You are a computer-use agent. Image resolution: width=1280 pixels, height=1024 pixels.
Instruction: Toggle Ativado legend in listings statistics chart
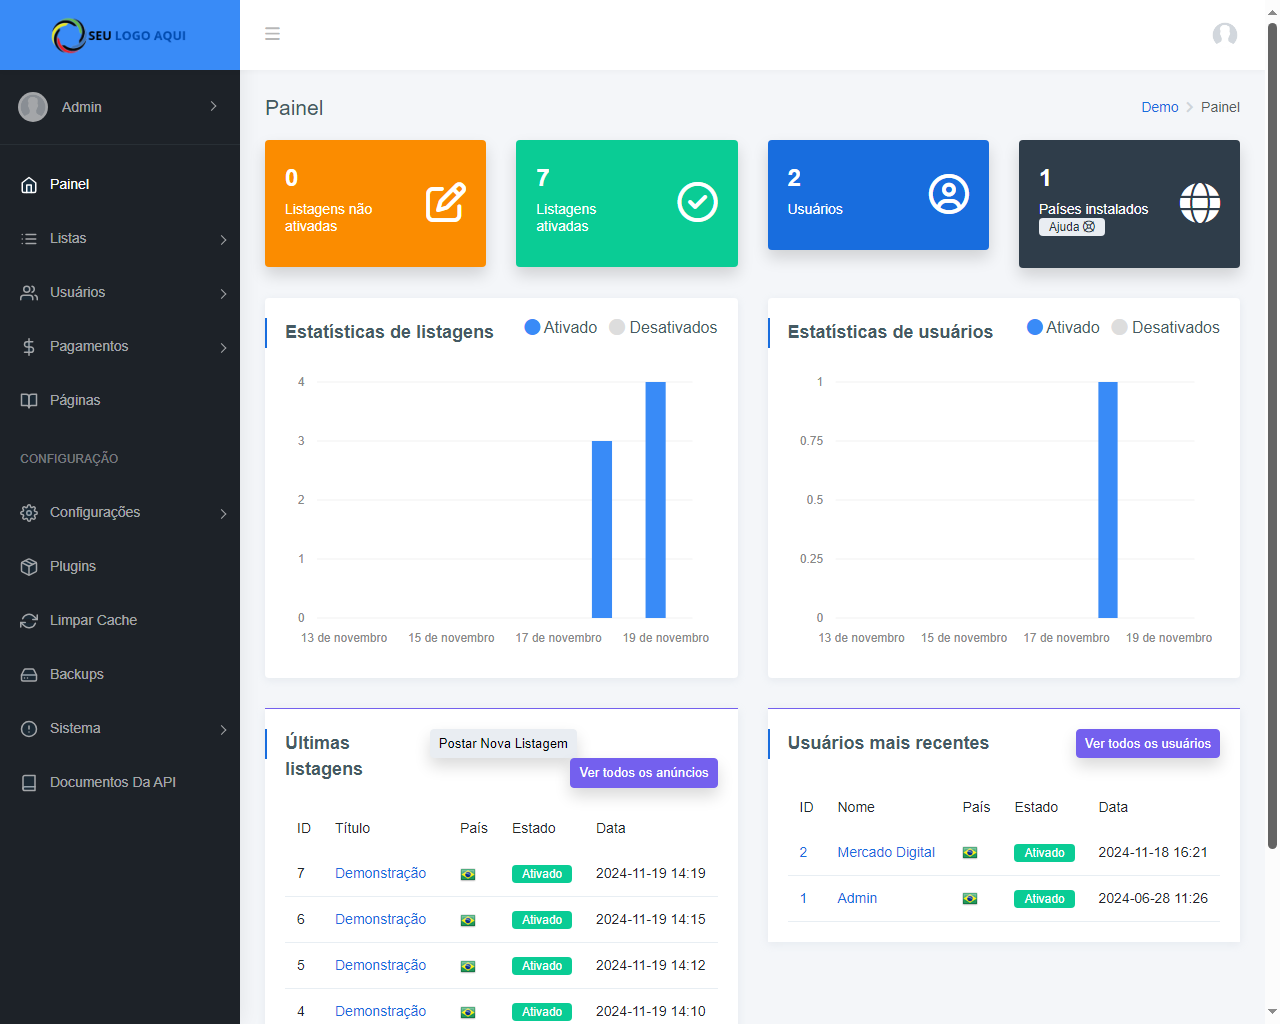pos(561,328)
